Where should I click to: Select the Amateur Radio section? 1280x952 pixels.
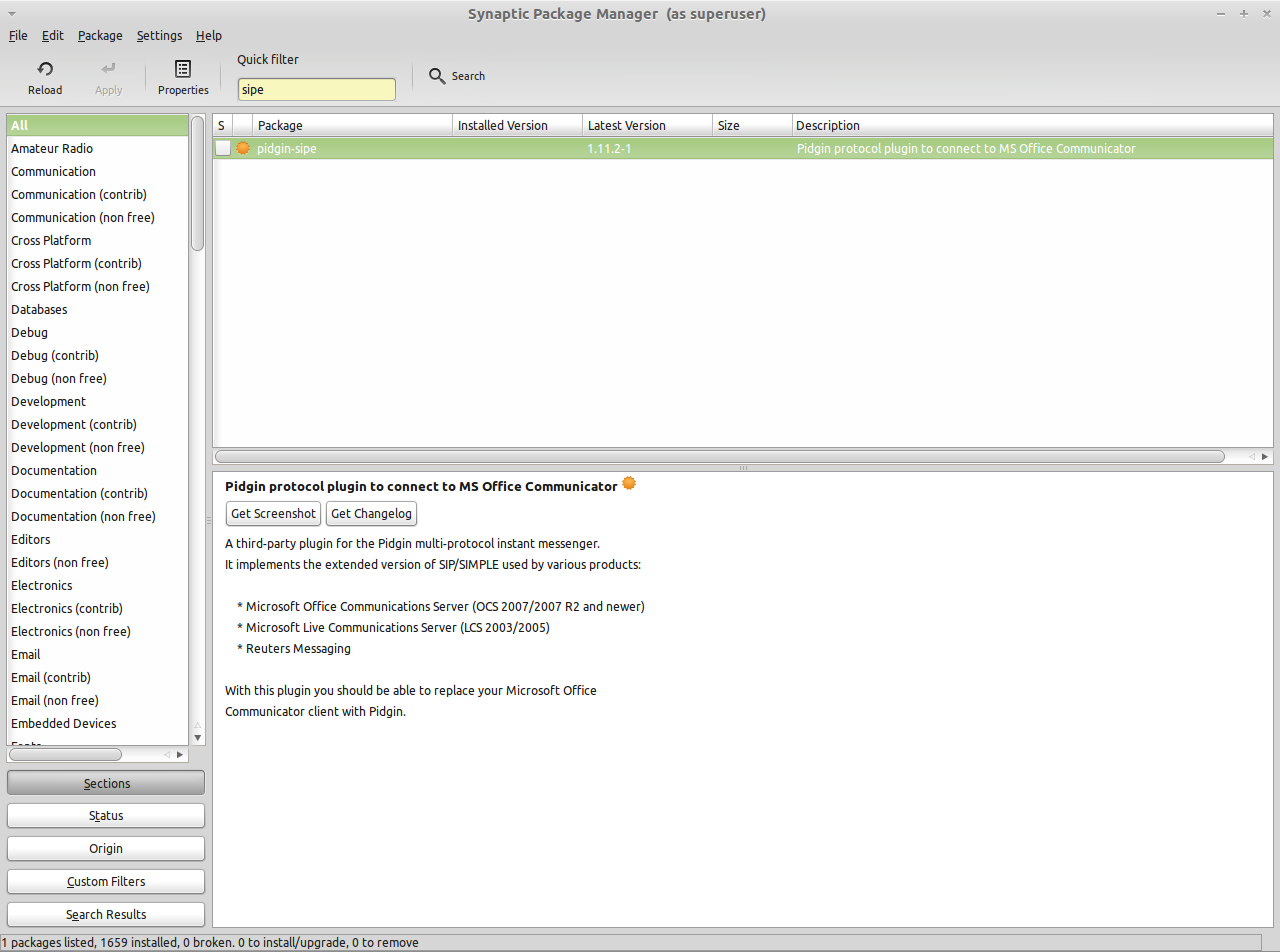point(52,148)
